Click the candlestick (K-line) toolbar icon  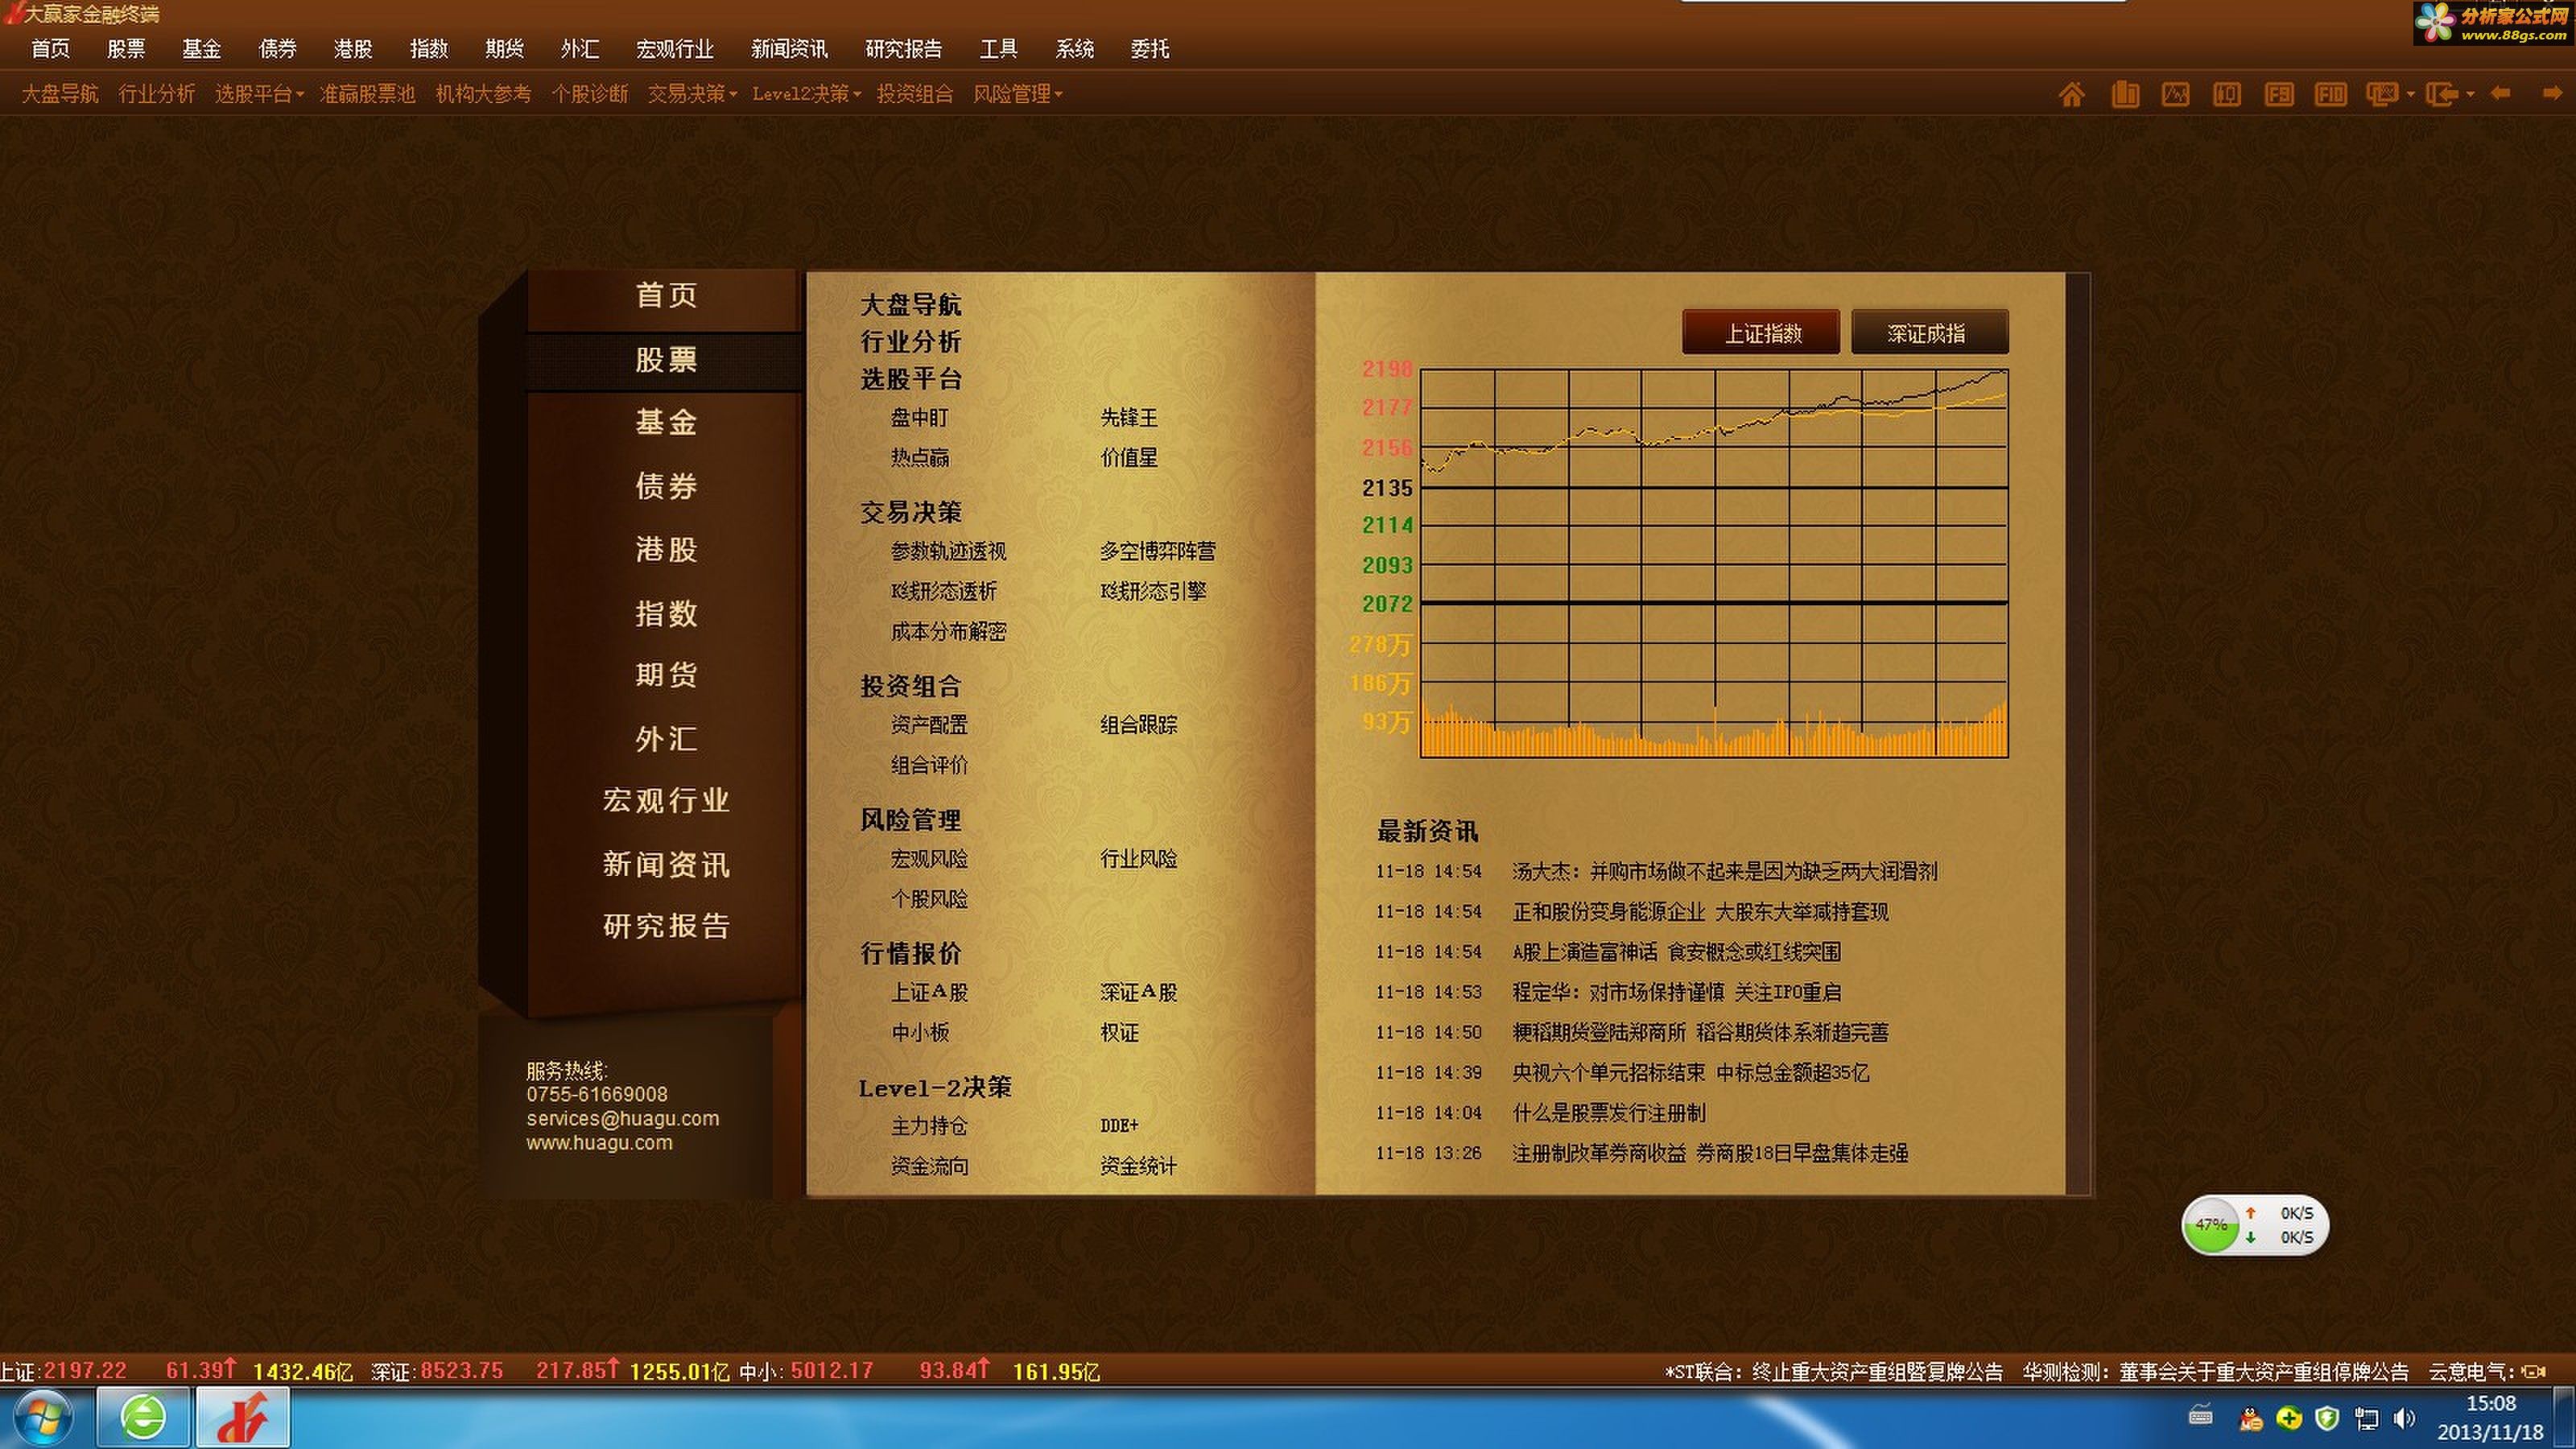click(2226, 94)
